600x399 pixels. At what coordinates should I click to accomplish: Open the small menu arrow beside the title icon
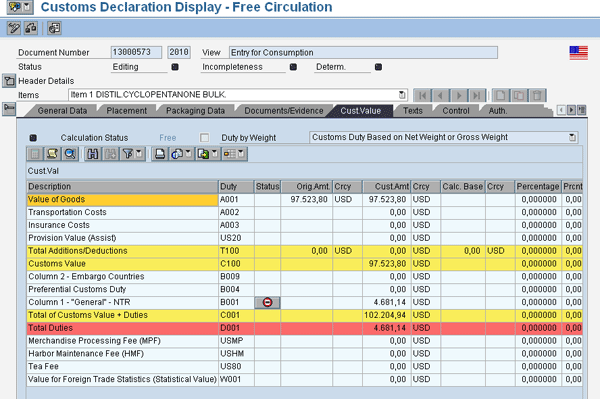point(28,7)
